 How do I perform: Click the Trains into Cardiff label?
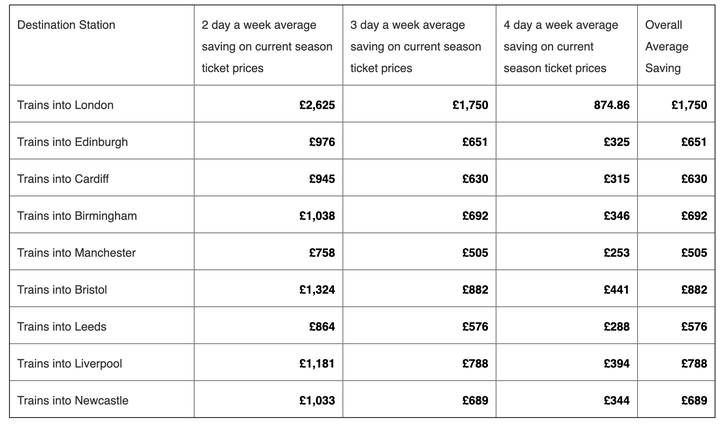63,179
